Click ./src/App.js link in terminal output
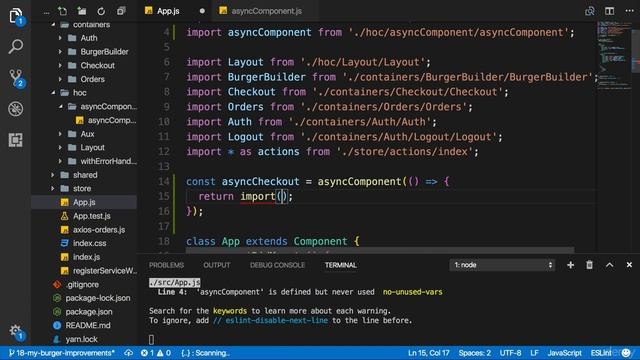The image size is (640, 360). pos(175,282)
